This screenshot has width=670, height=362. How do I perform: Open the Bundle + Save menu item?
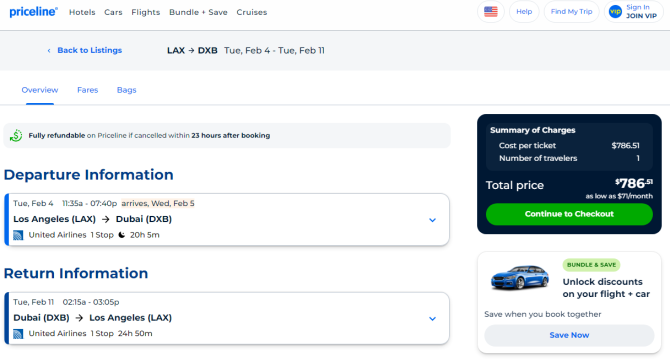point(198,12)
